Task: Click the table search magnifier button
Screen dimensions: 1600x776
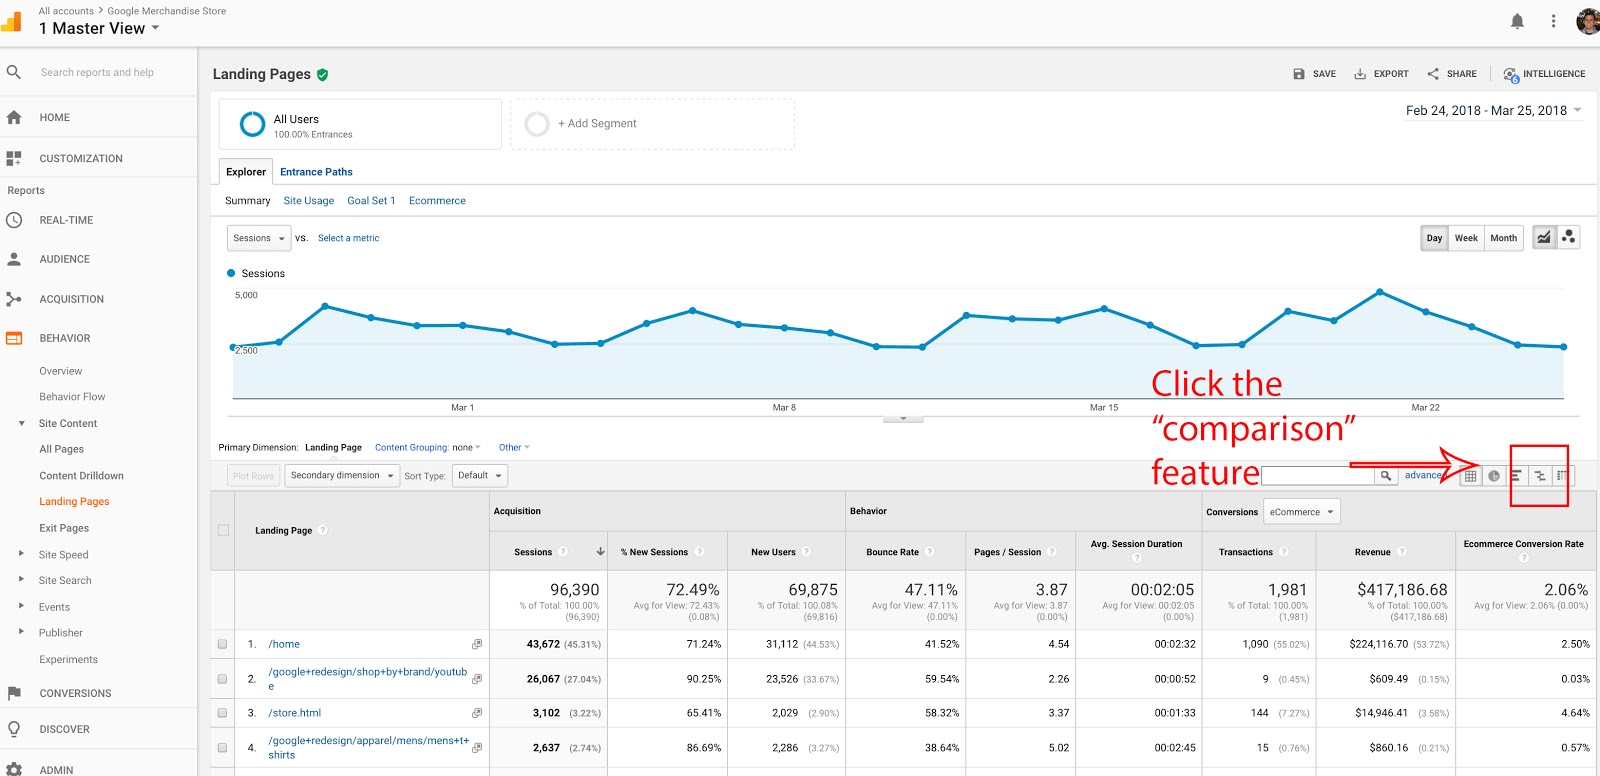Action: tap(1386, 476)
